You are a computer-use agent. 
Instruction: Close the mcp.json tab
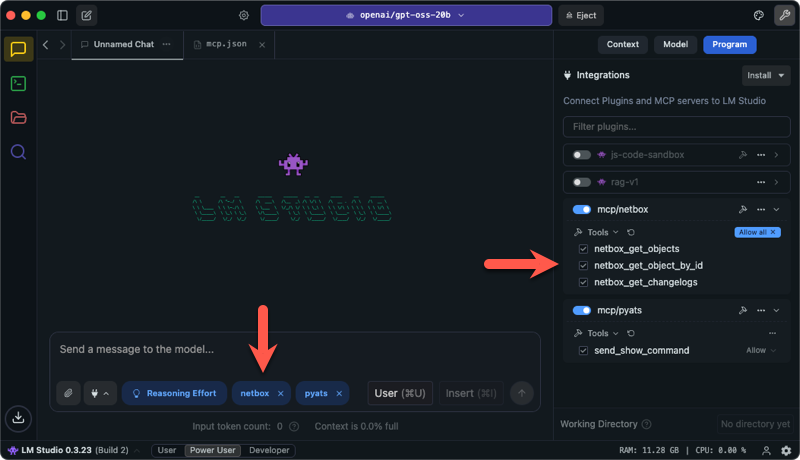click(262, 45)
